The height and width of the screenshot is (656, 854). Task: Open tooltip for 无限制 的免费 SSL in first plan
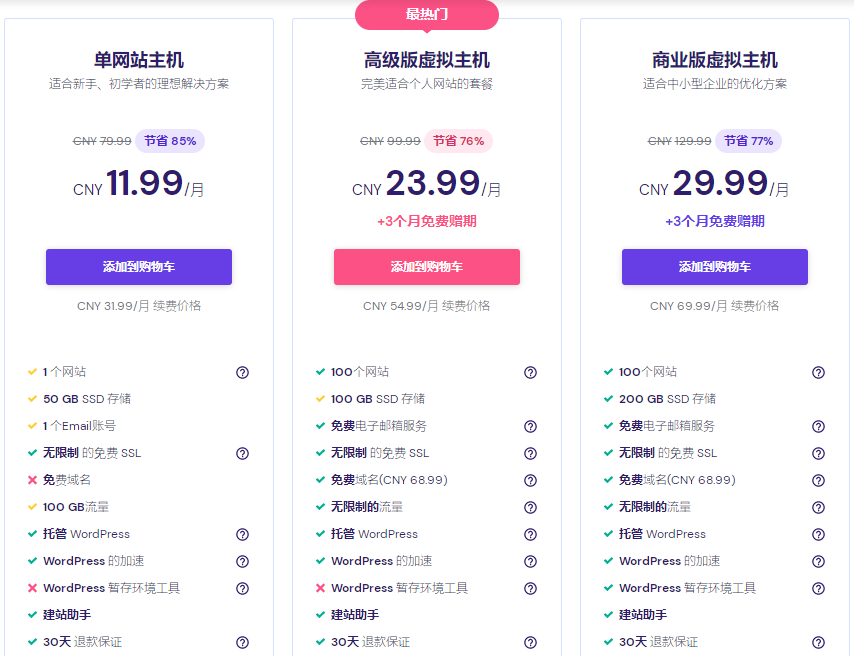(x=242, y=453)
